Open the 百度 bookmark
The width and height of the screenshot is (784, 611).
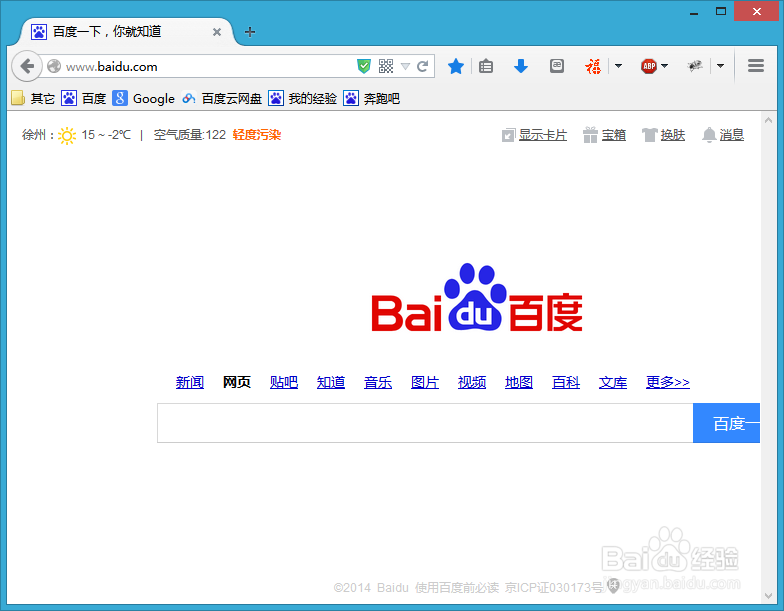(x=84, y=98)
